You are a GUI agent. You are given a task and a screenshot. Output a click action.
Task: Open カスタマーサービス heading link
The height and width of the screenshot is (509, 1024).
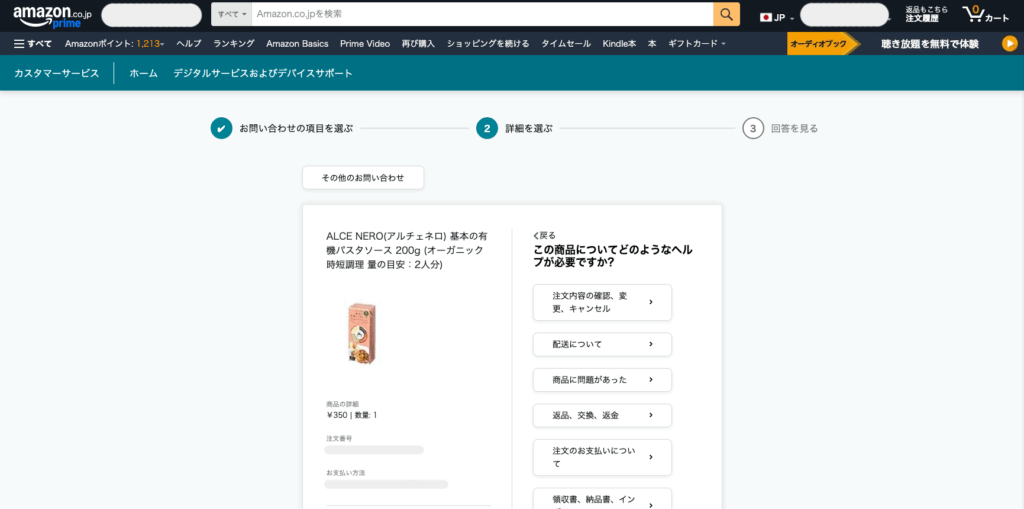(x=56, y=73)
